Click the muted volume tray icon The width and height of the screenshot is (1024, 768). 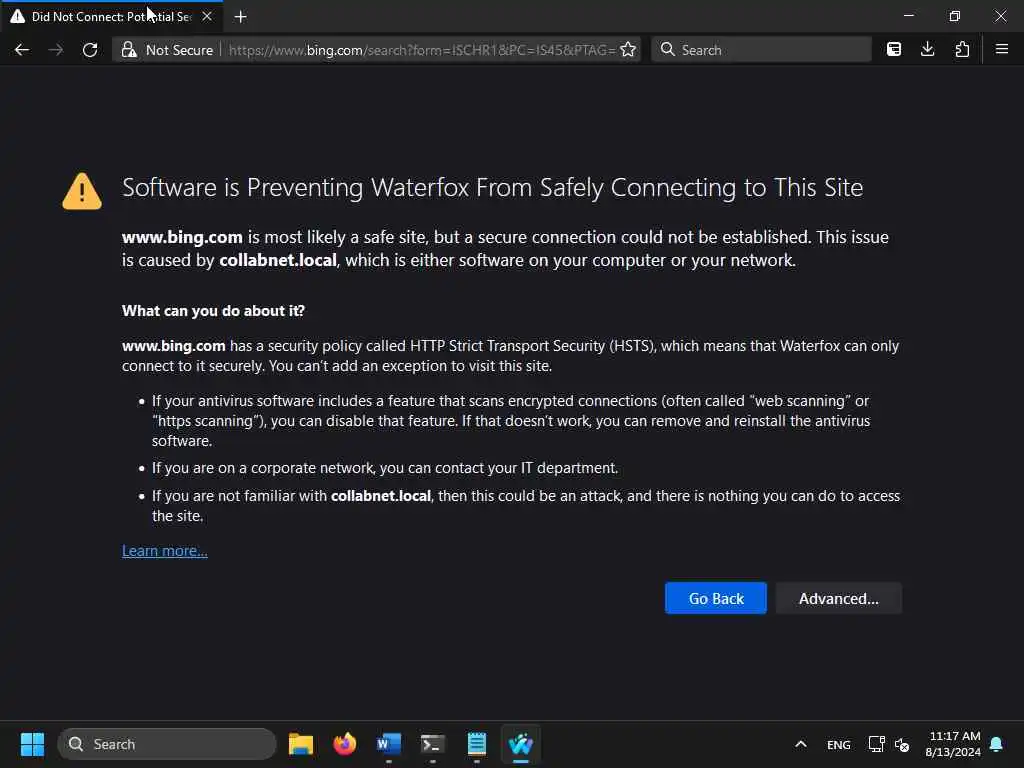point(902,744)
